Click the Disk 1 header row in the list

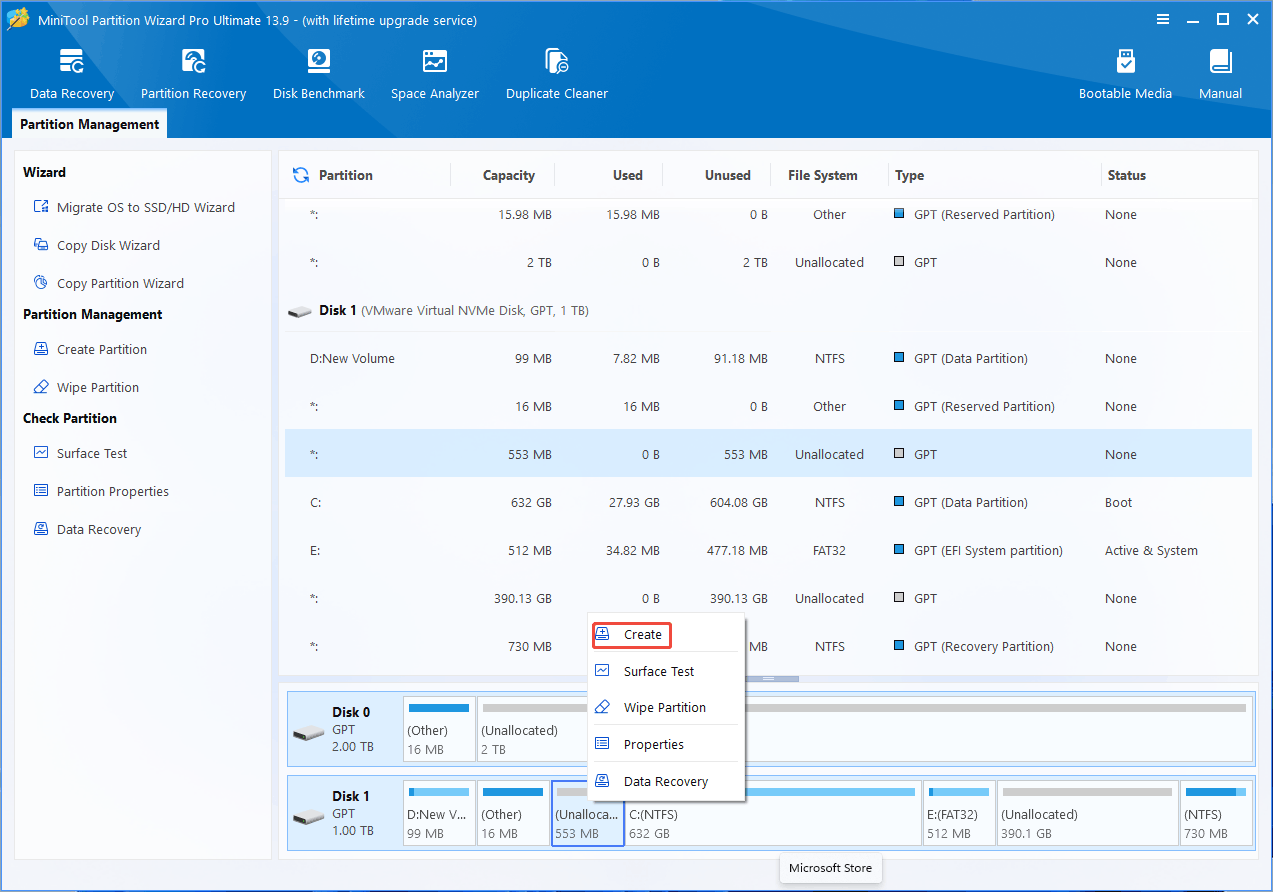point(768,310)
